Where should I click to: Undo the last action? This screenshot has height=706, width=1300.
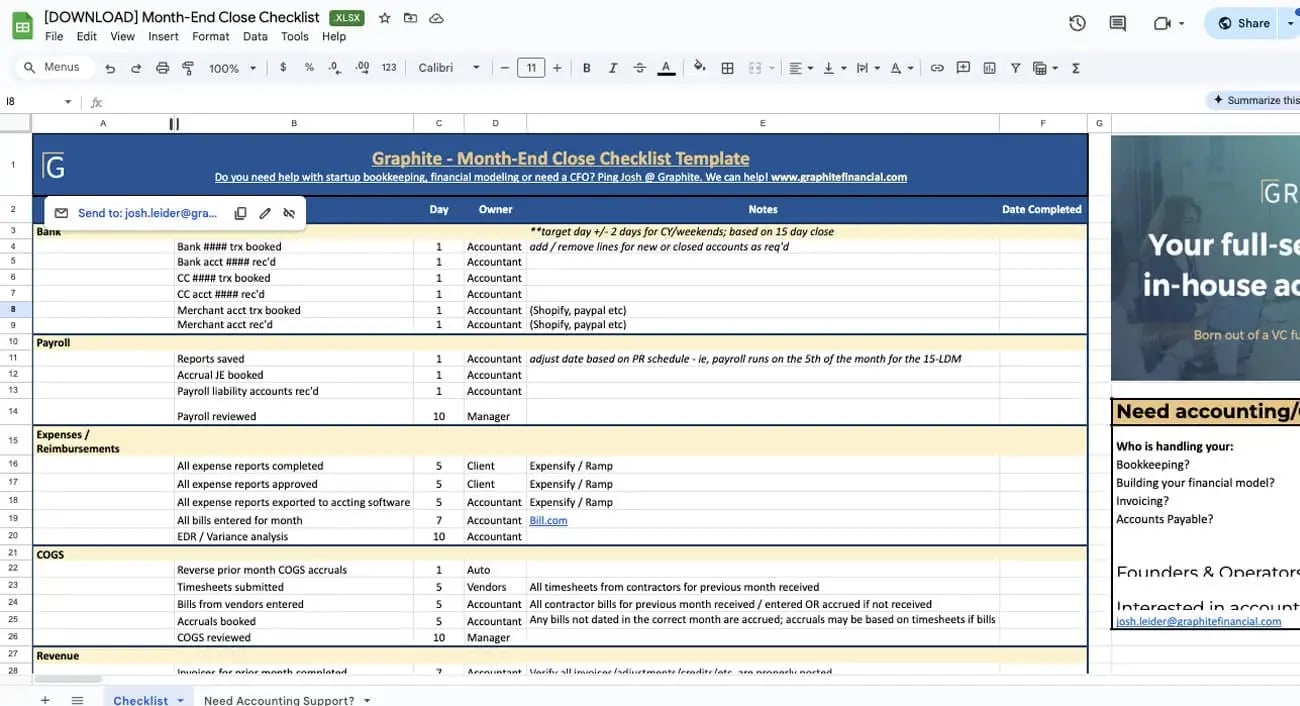[110, 68]
